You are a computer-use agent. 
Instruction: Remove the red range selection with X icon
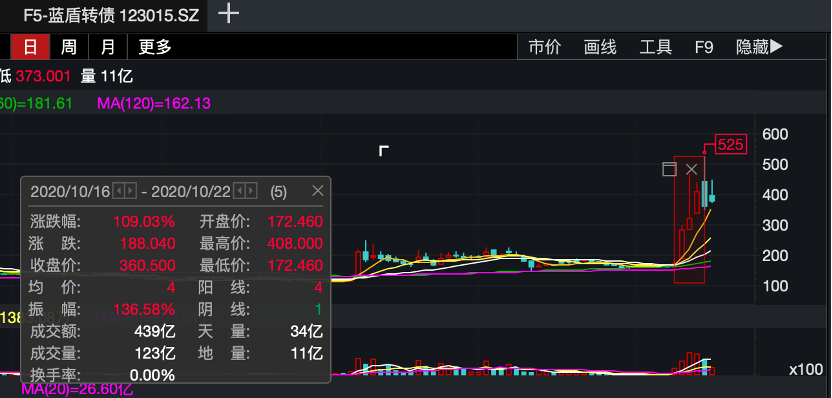click(x=691, y=169)
